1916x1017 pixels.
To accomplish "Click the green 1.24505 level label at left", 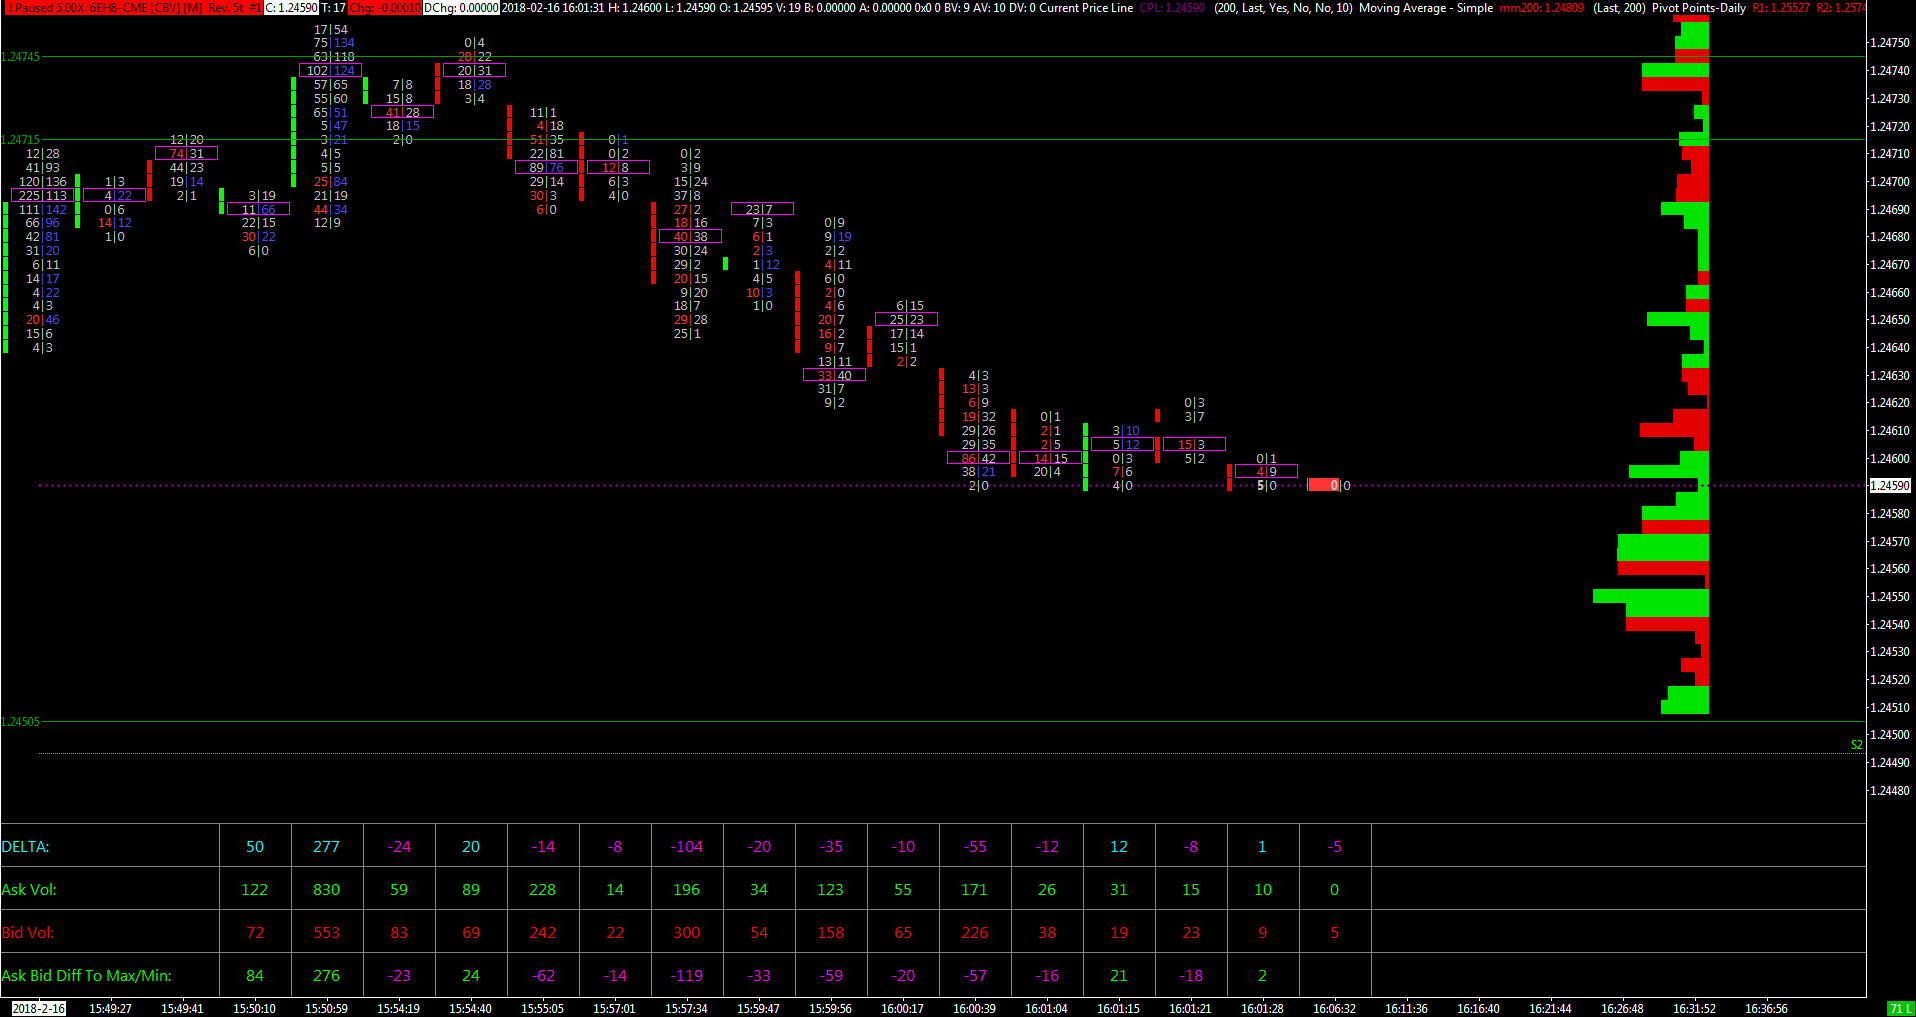I will click(21, 722).
